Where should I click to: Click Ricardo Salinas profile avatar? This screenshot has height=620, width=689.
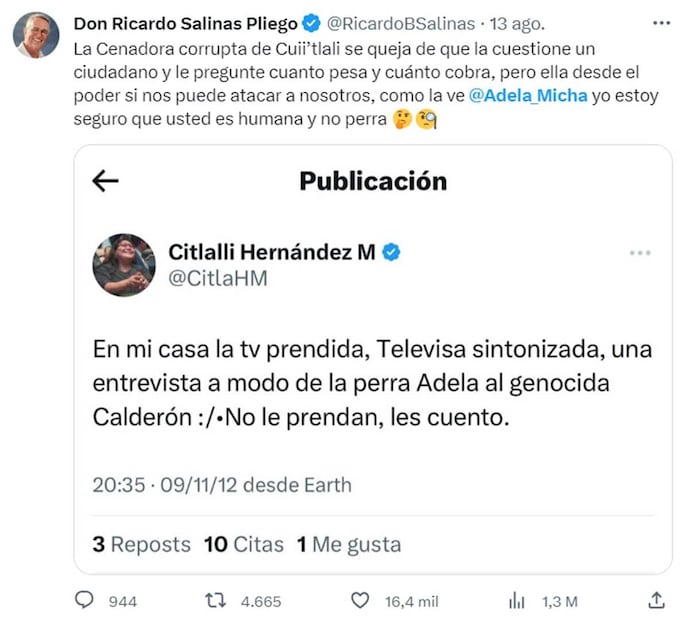pyautogui.click(x=36, y=35)
